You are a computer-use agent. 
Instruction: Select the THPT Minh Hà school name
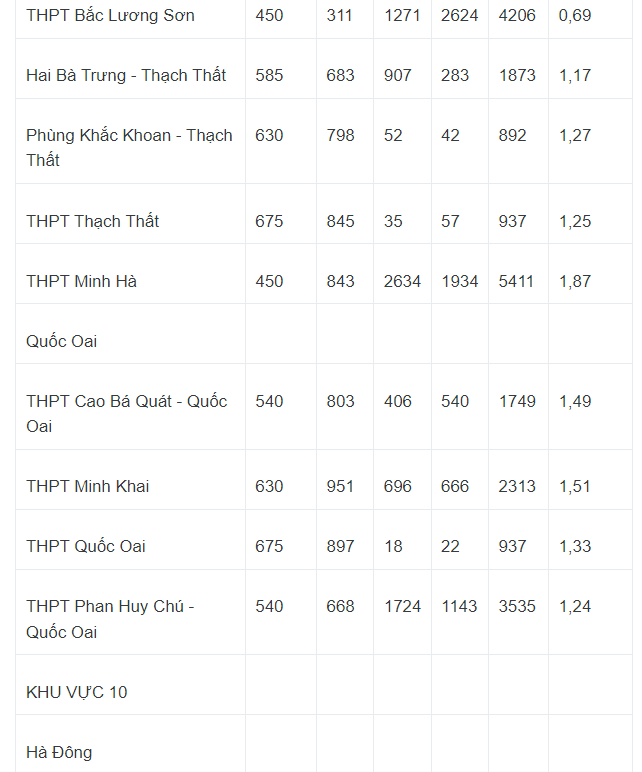click(81, 281)
